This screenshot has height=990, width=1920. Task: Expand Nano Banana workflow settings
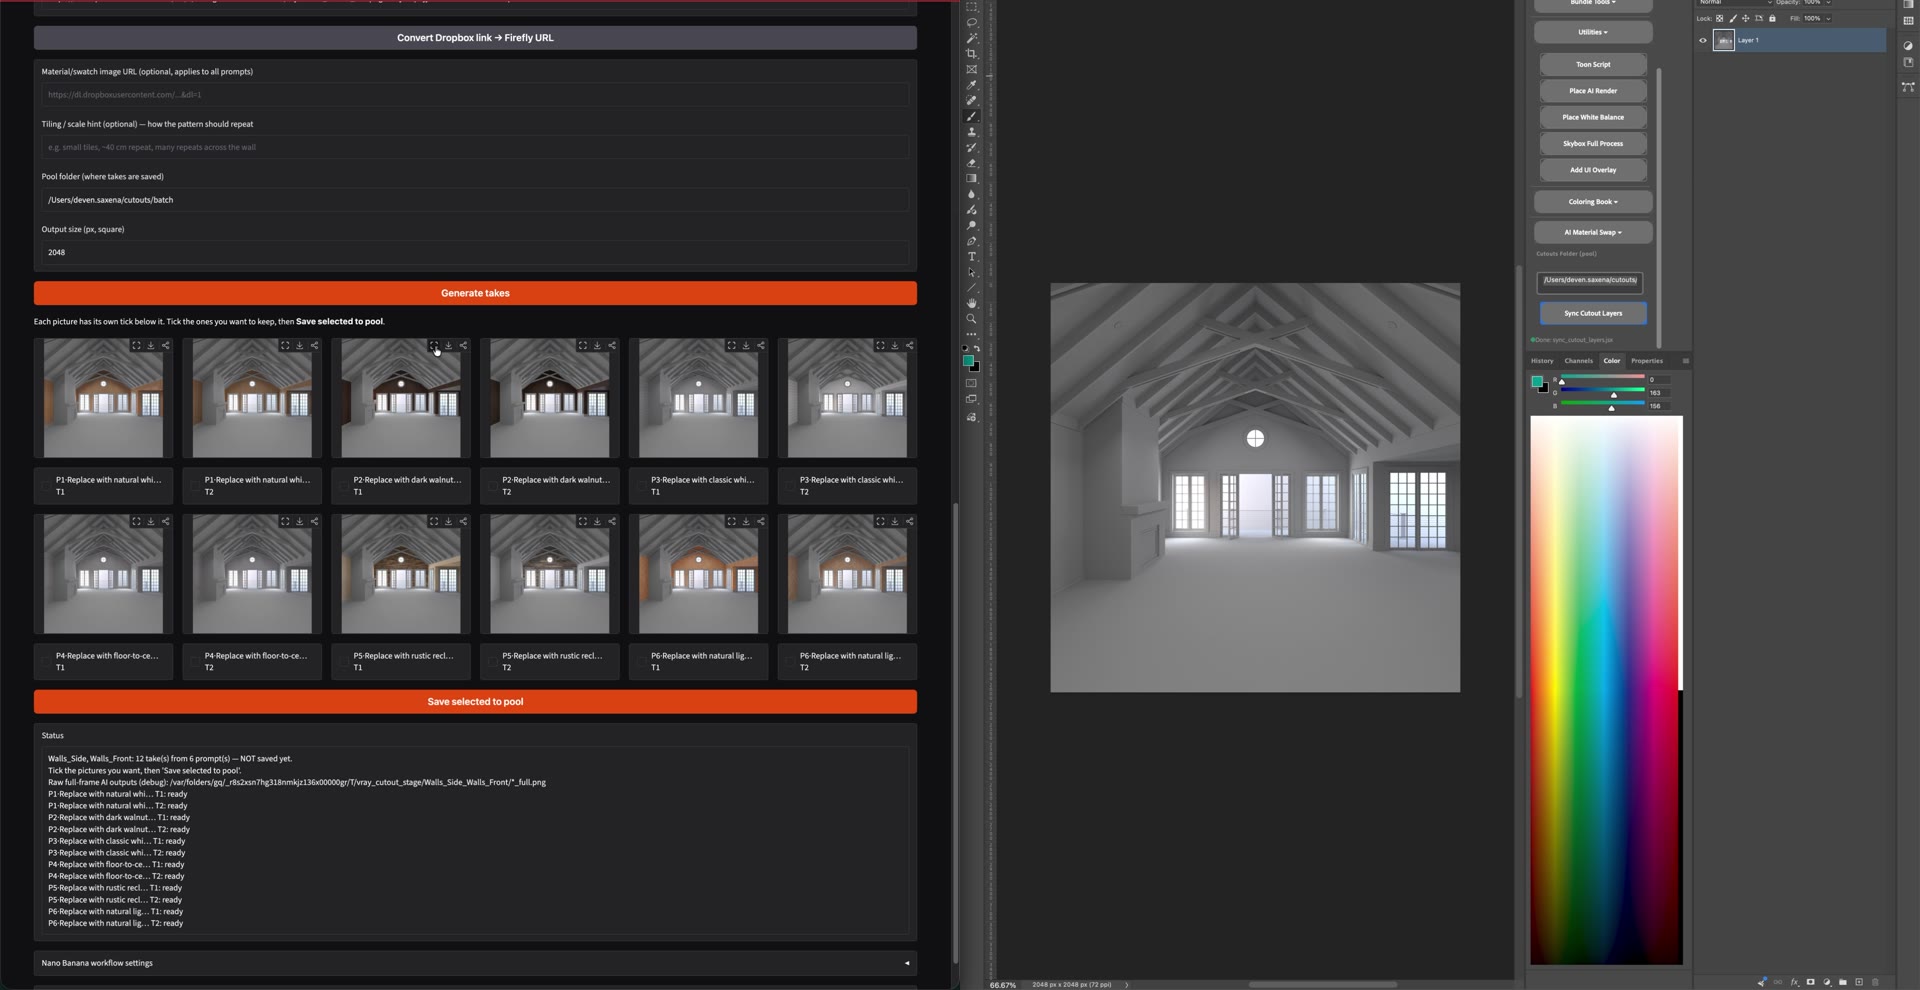pyautogui.click(x=475, y=963)
